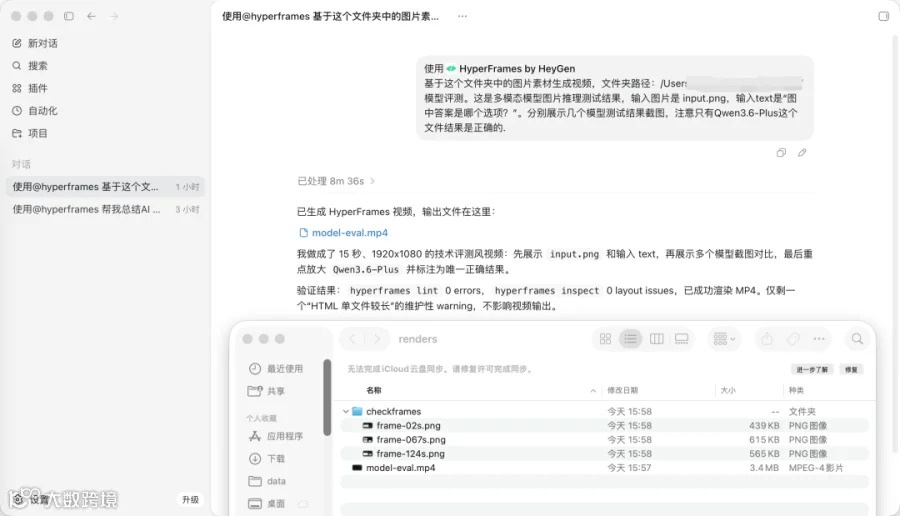Switch Finder to gallery view
900x516 pixels.
(681, 339)
